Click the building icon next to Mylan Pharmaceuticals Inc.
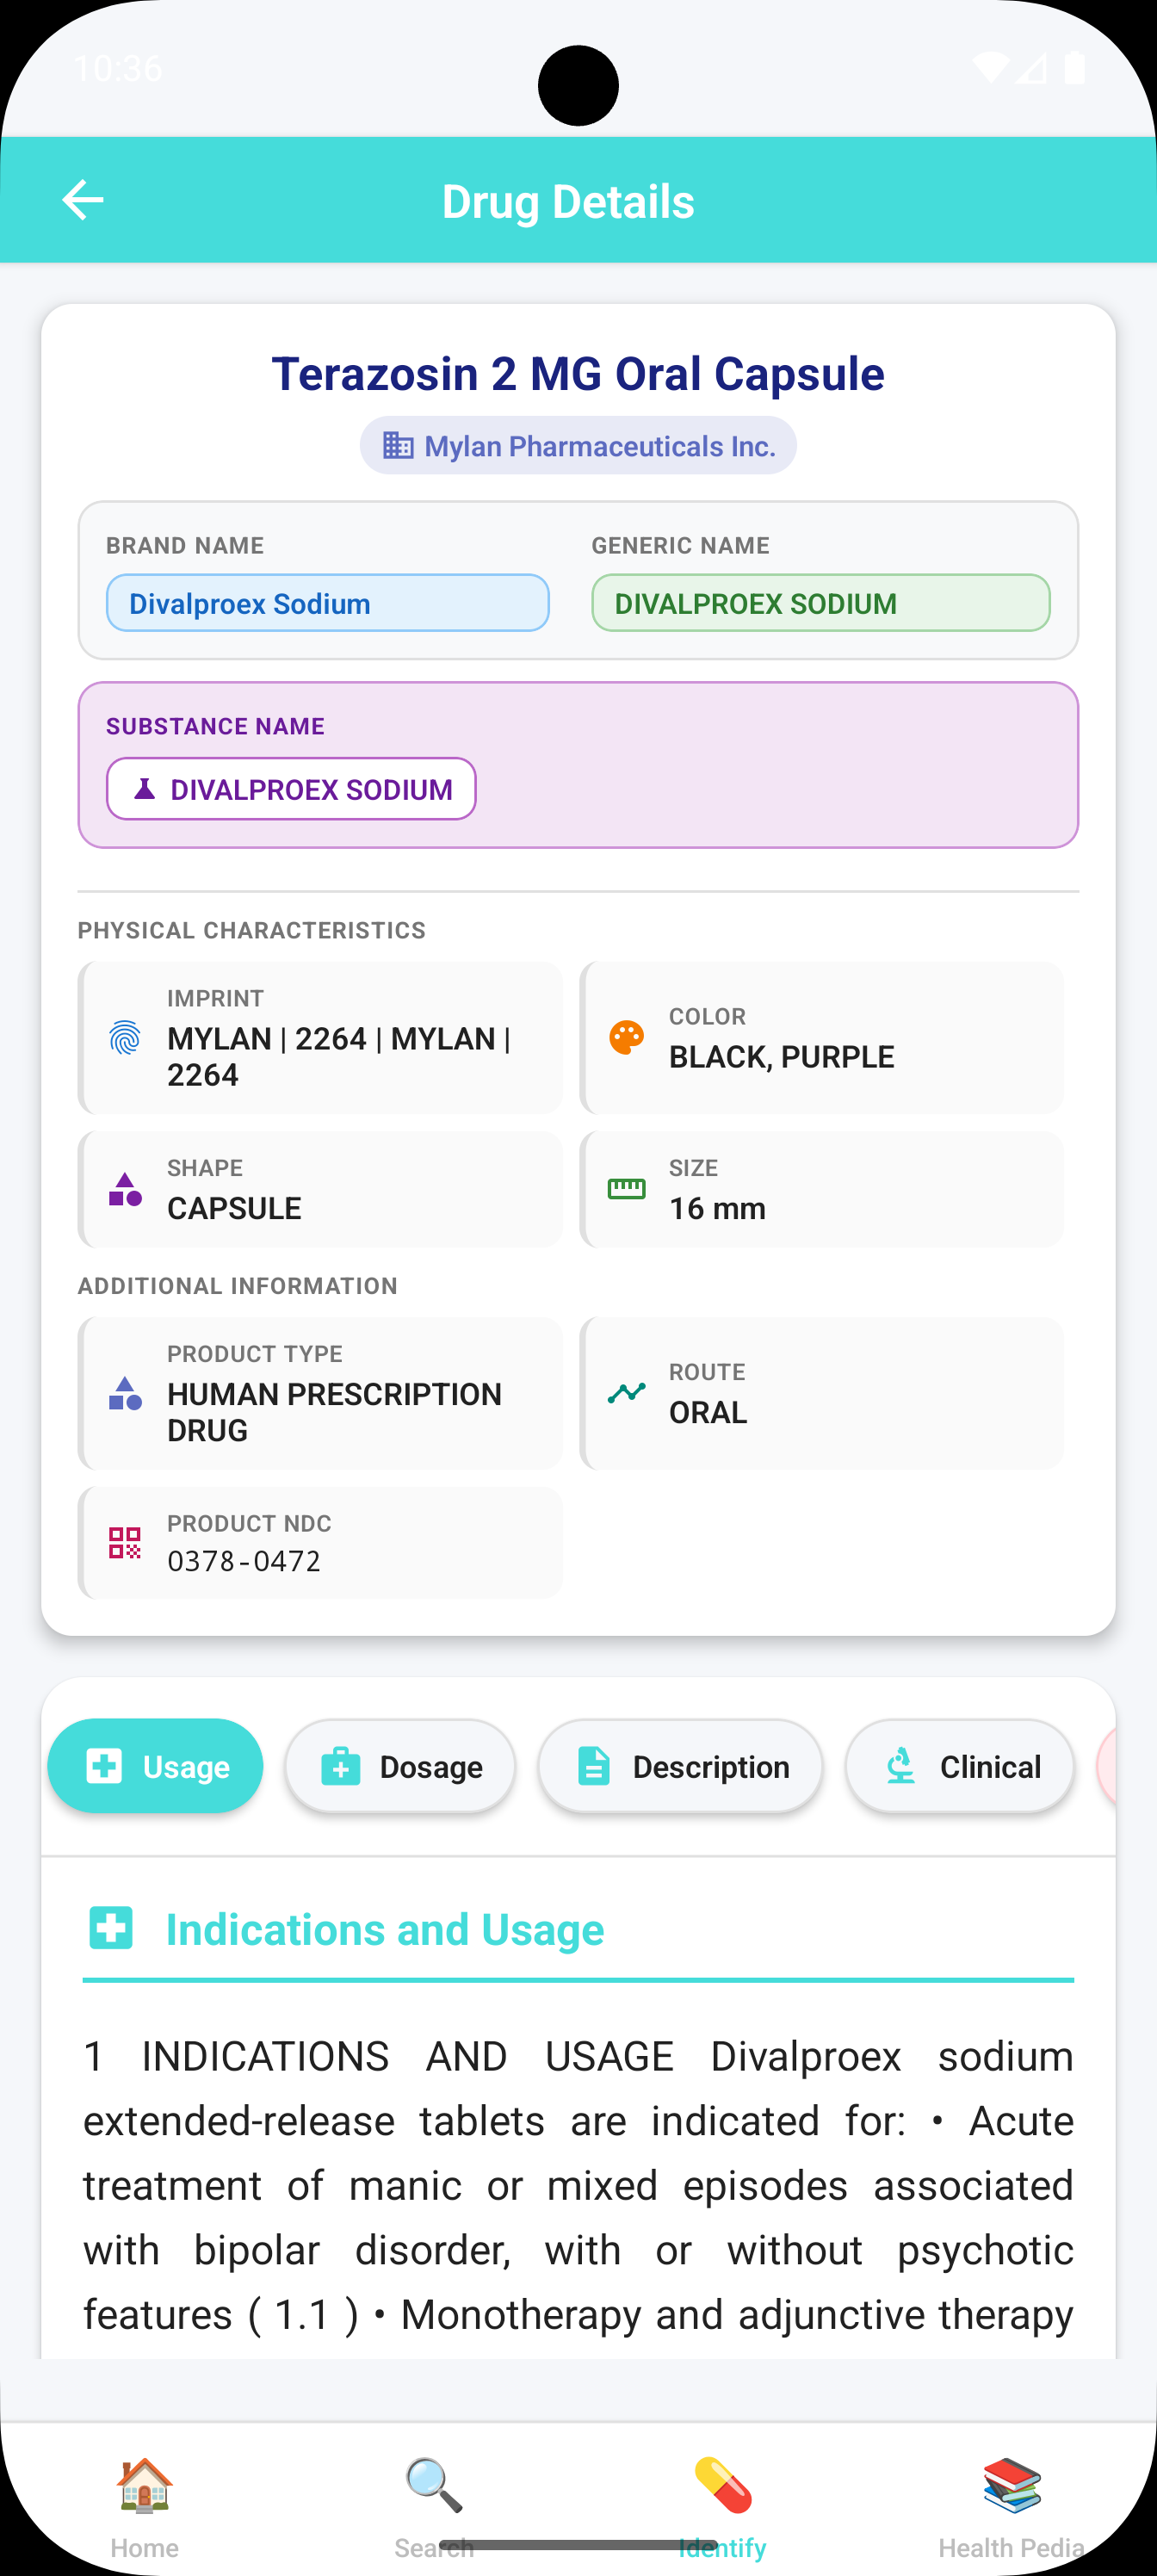 [399, 446]
